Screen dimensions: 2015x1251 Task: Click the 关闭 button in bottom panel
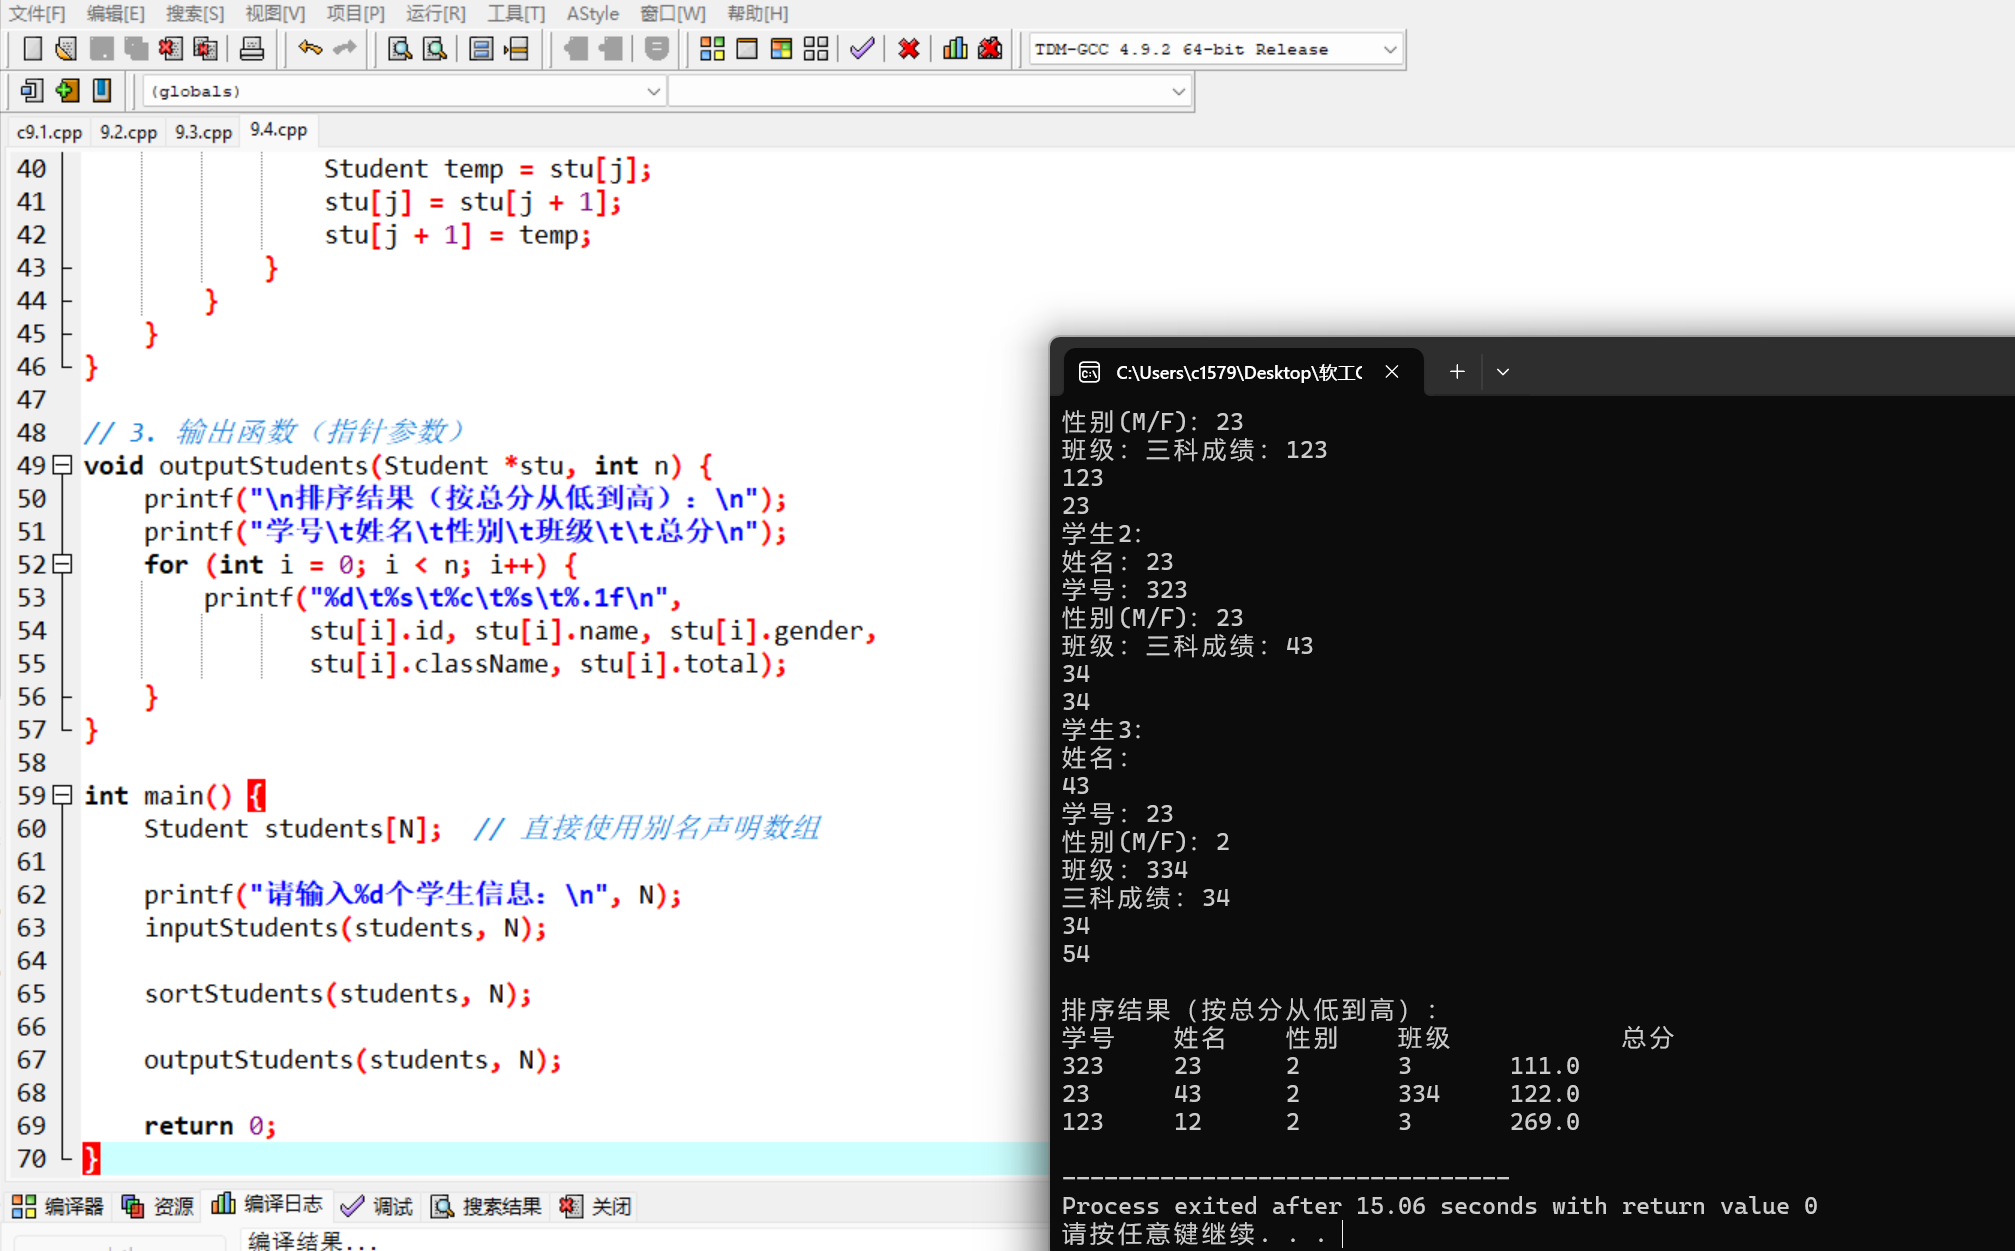click(x=596, y=1206)
